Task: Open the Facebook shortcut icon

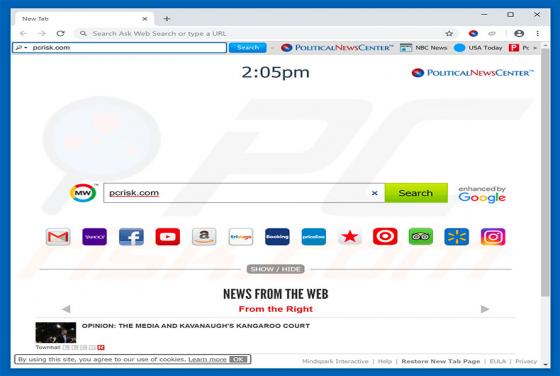Action: (131, 237)
